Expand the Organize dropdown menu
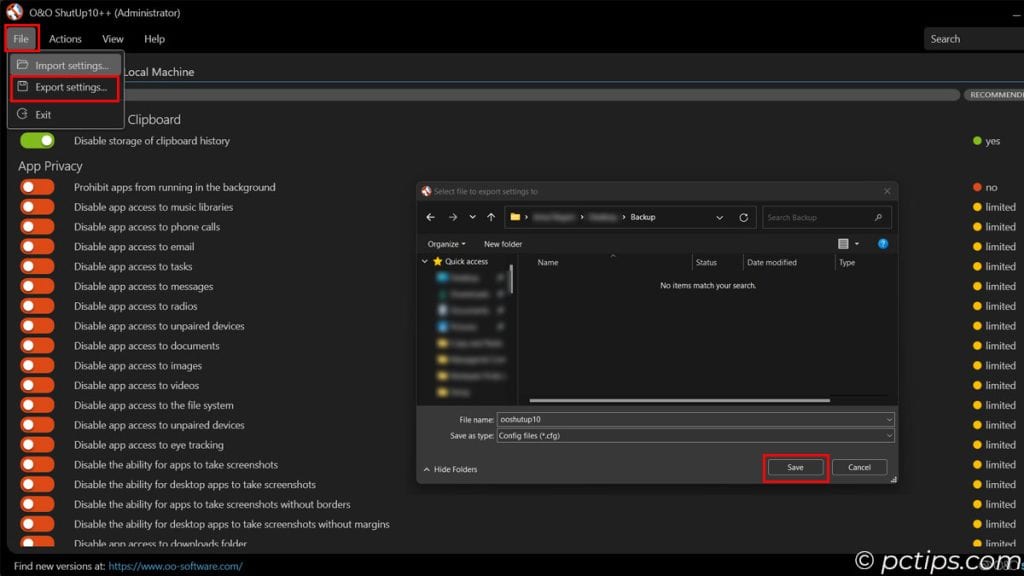 click(x=446, y=244)
